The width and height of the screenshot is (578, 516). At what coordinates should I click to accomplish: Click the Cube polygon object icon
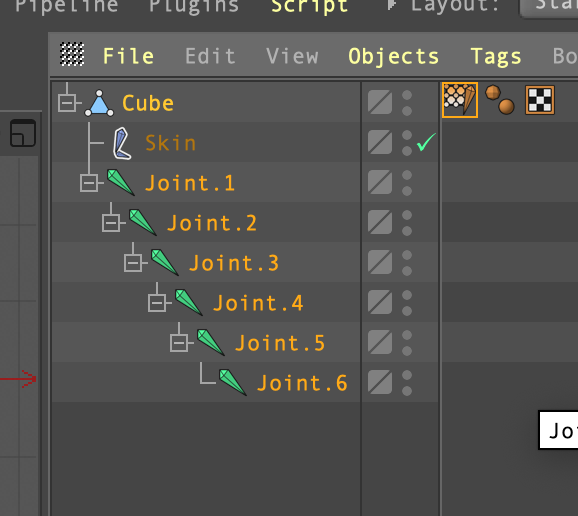coord(99,103)
